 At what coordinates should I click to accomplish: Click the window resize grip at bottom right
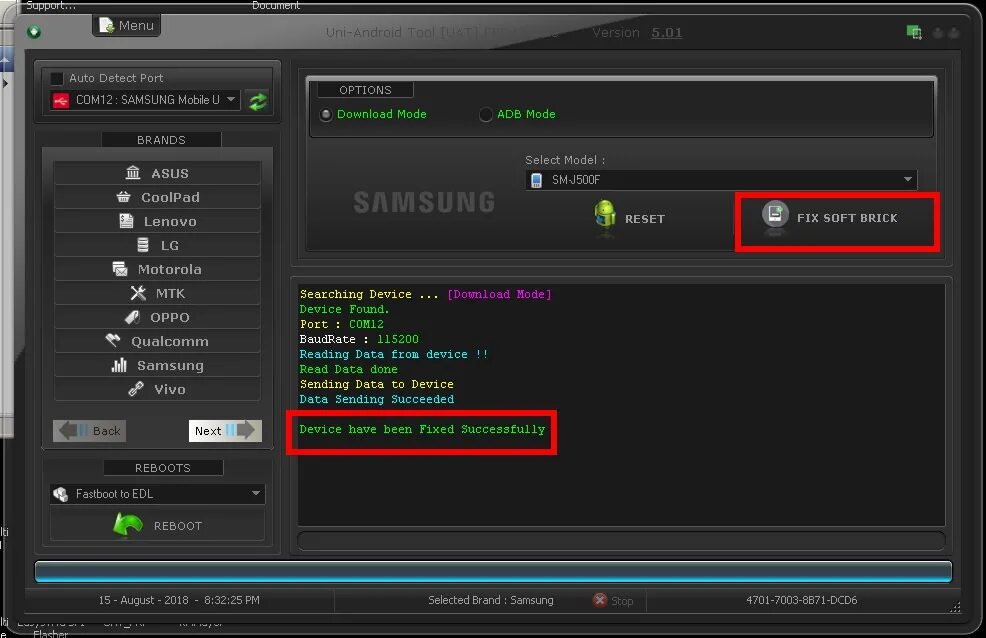[x=955, y=607]
